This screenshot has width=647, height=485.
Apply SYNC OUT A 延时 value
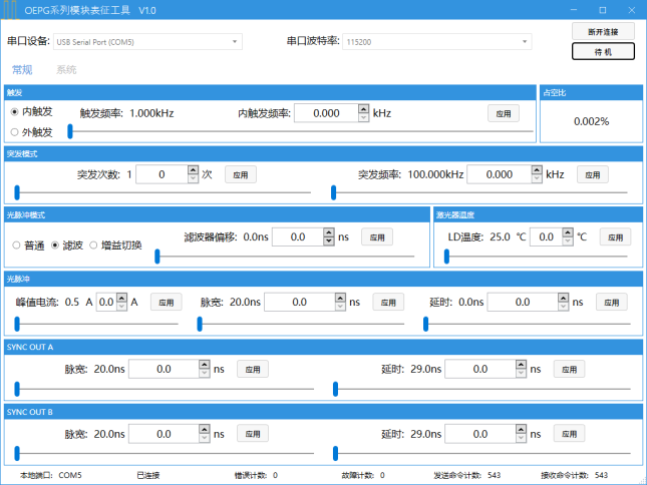point(569,369)
